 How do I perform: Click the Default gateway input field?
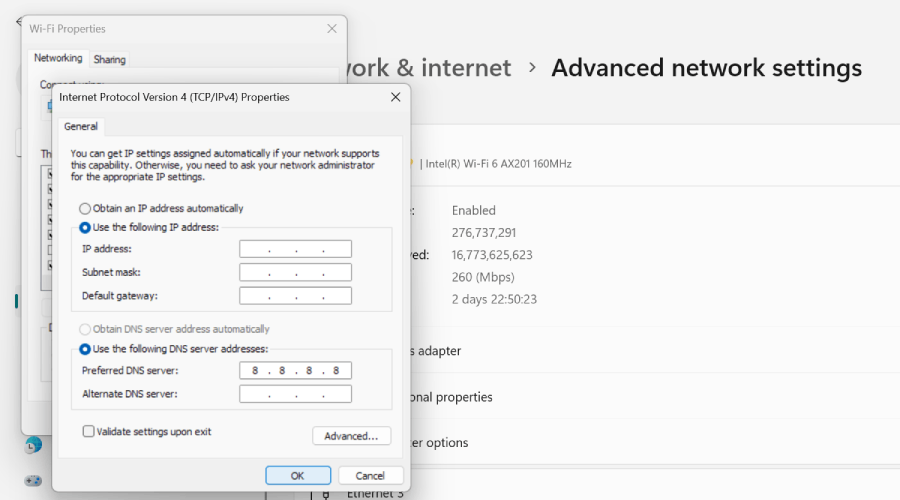coord(296,296)
